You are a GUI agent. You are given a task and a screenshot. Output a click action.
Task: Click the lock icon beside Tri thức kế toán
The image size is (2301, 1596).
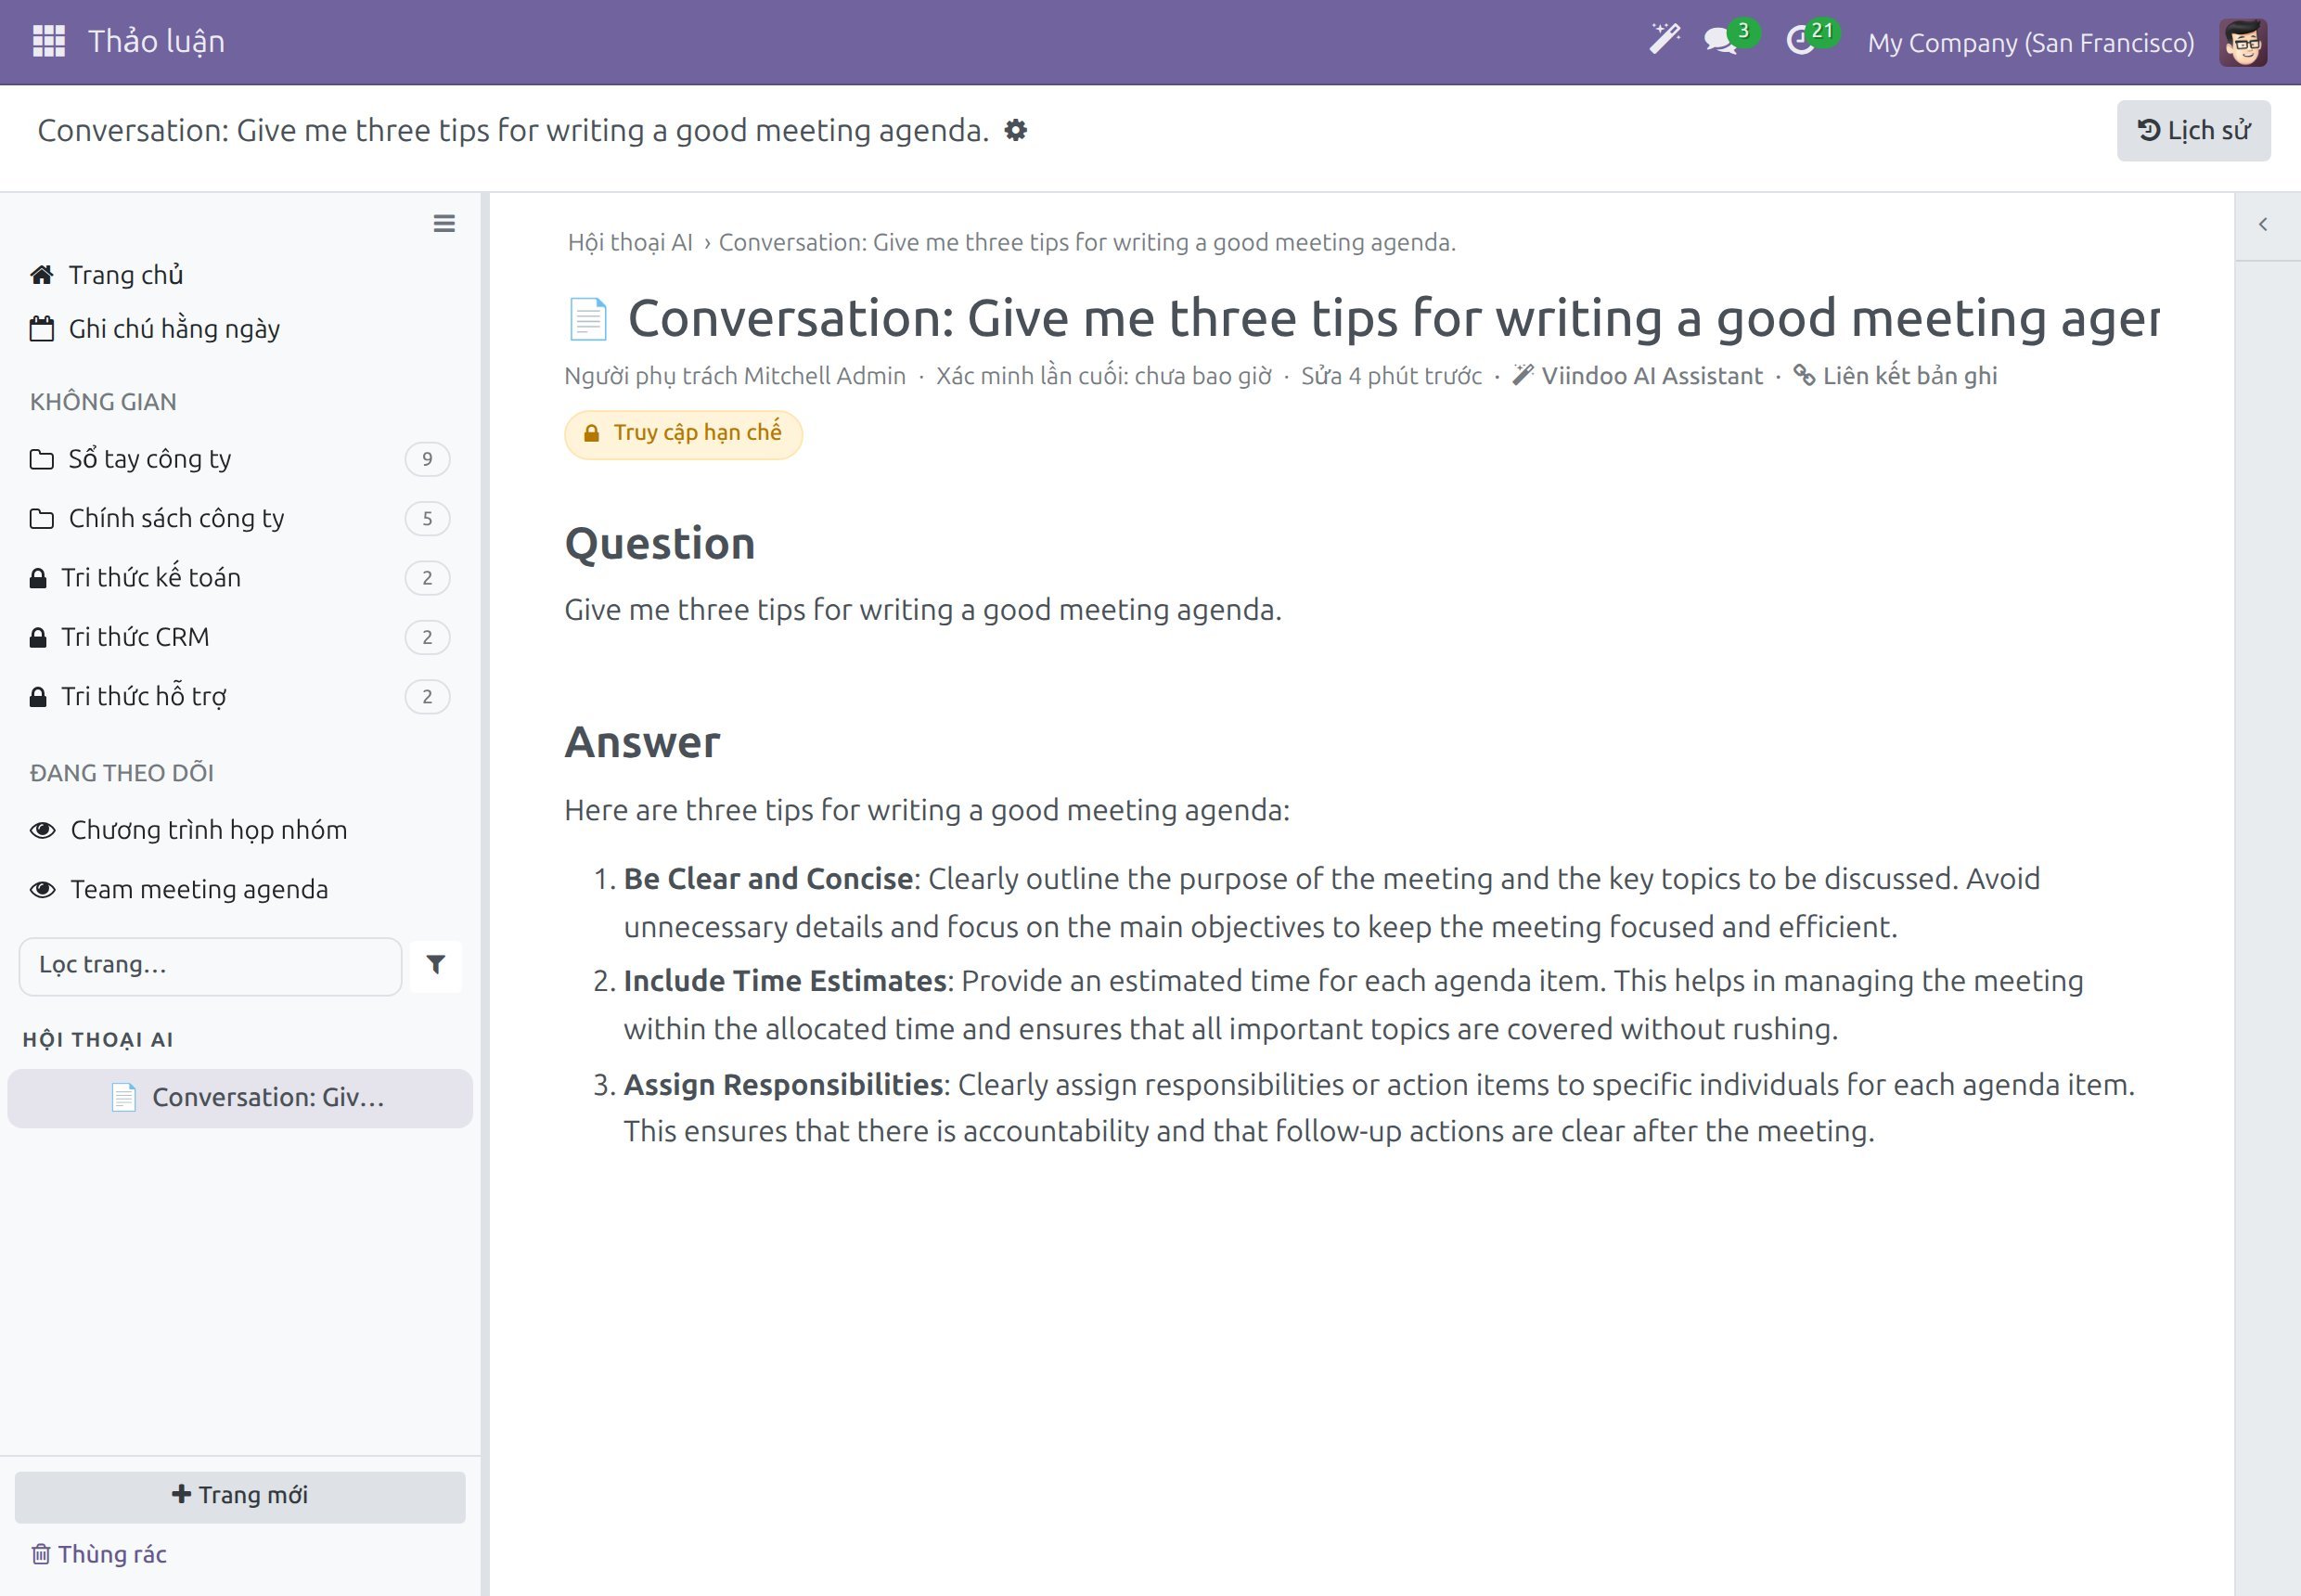[x=38, y=578]
